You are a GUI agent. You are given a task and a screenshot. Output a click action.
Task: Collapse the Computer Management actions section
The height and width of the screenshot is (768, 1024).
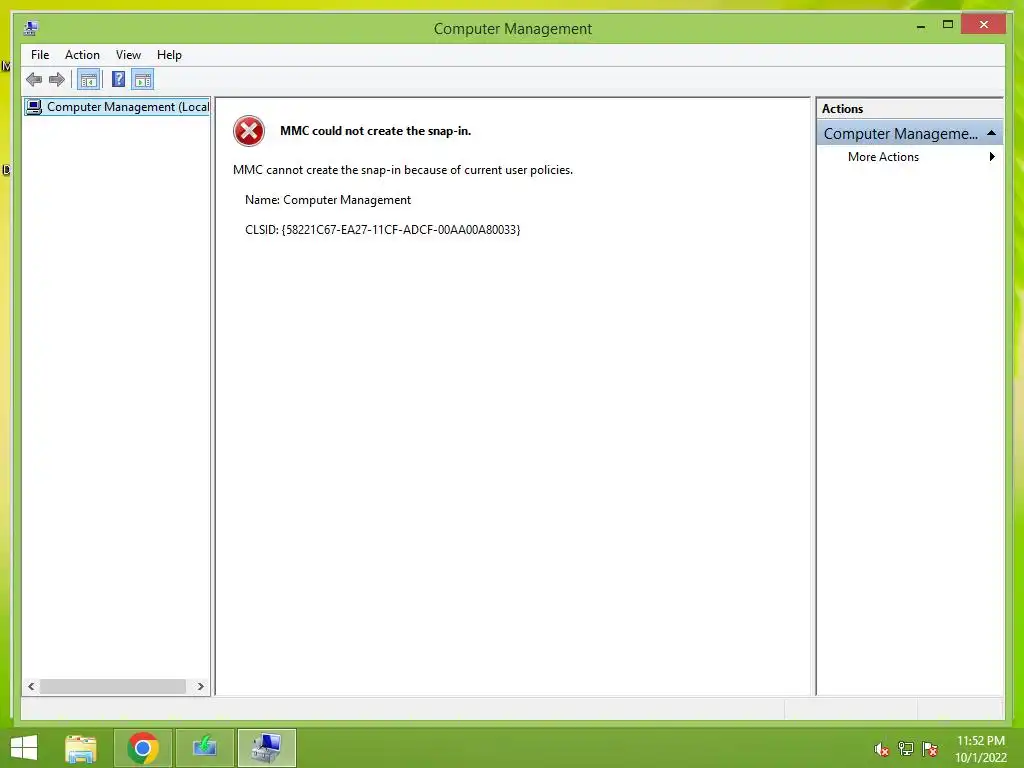point(991,133)
